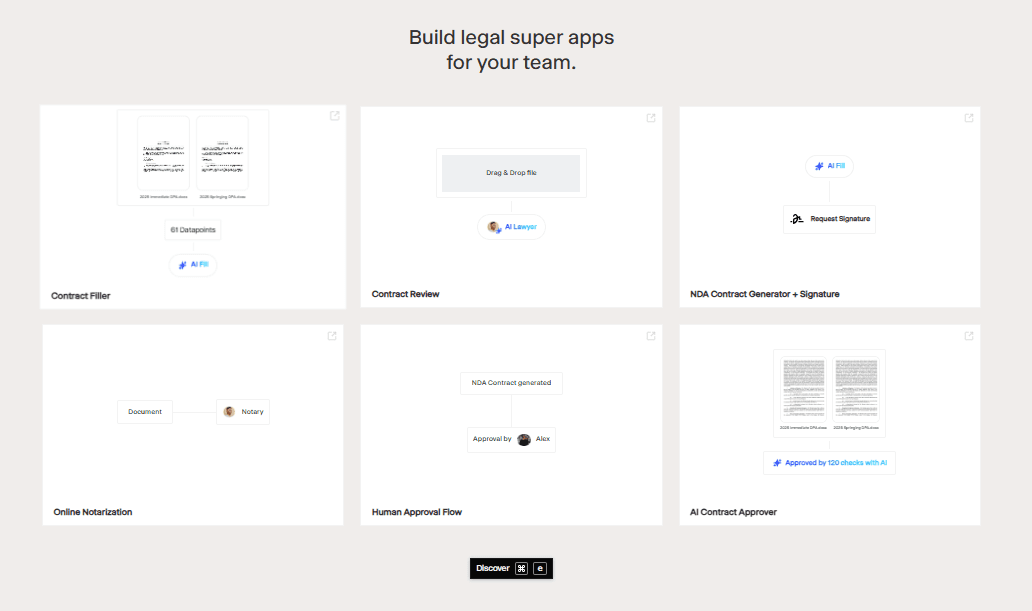Click AI Lawyer avatar icon
Screen dimensions: 1032x611
tap(494, 227)
